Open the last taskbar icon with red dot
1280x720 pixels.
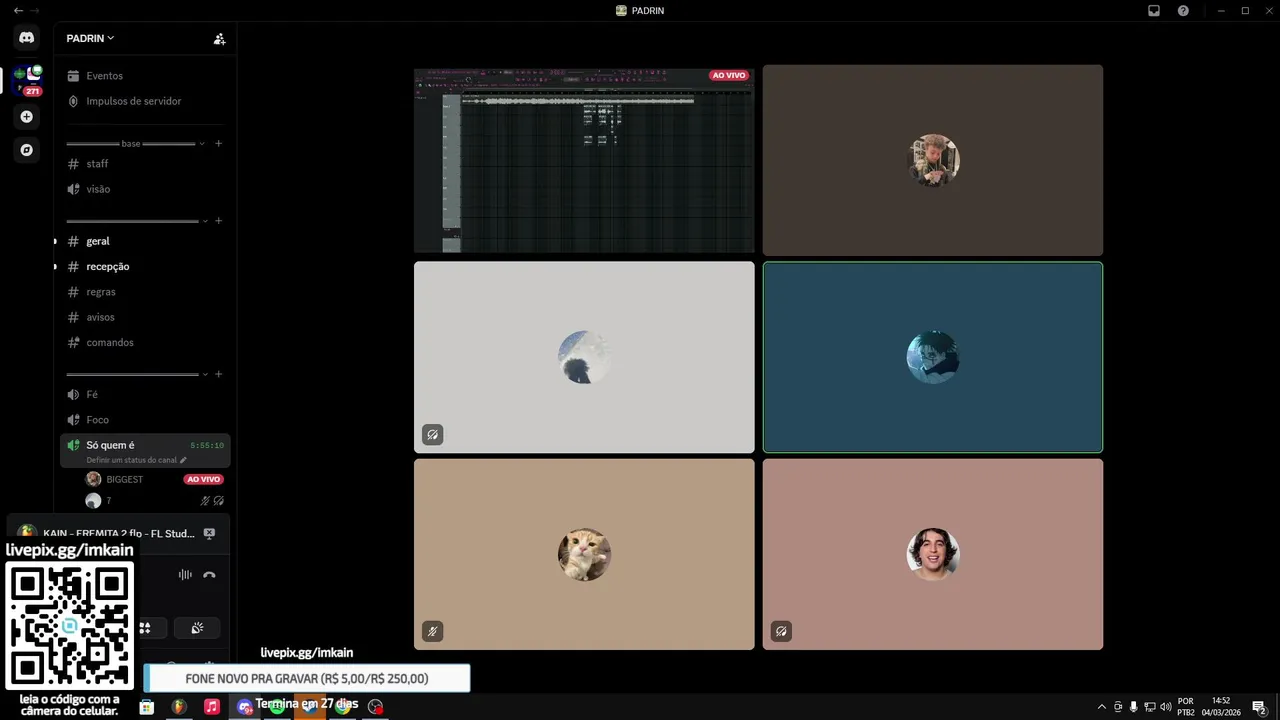click(375, 707)
